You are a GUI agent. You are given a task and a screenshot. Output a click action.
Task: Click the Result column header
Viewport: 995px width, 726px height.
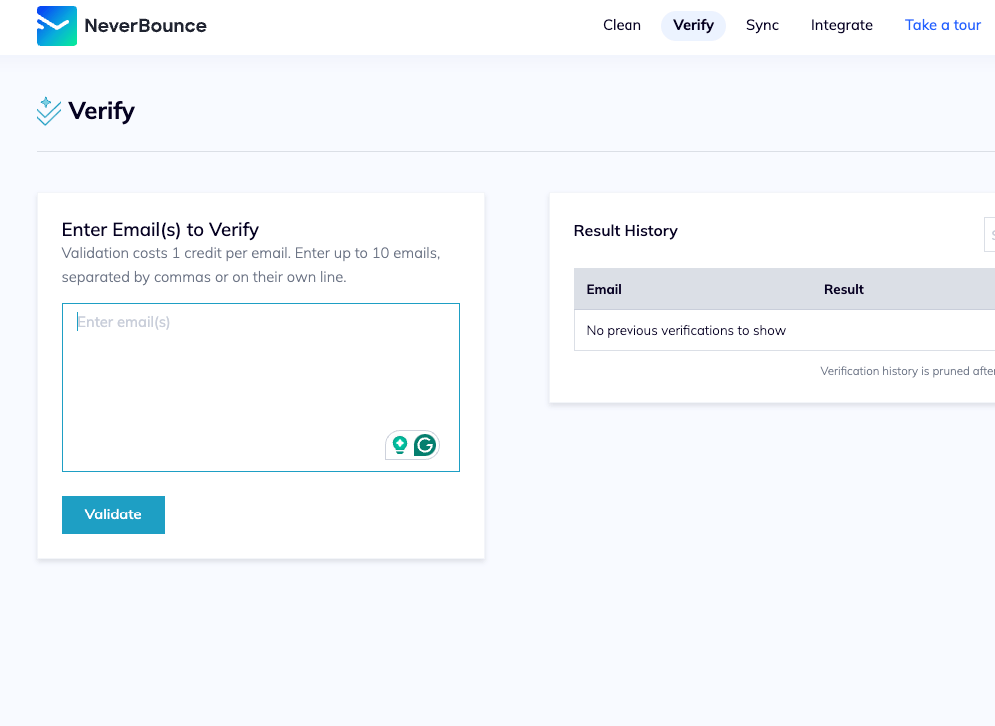tap(843, 289)
